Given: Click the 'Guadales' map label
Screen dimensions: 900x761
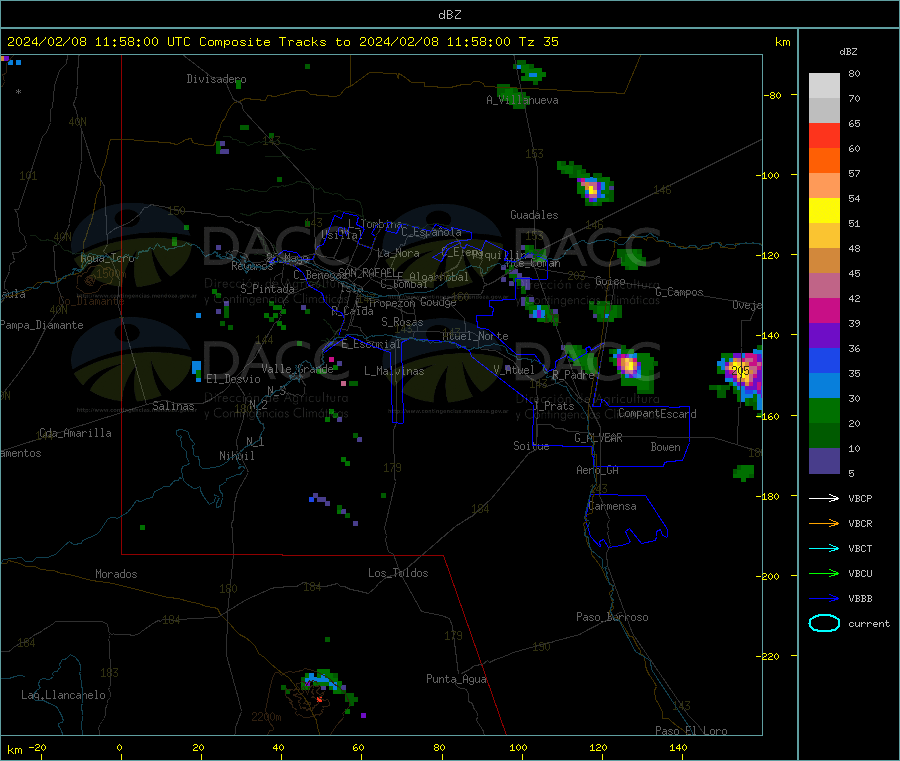Looking at the screenshot, I should coord(534,215).
